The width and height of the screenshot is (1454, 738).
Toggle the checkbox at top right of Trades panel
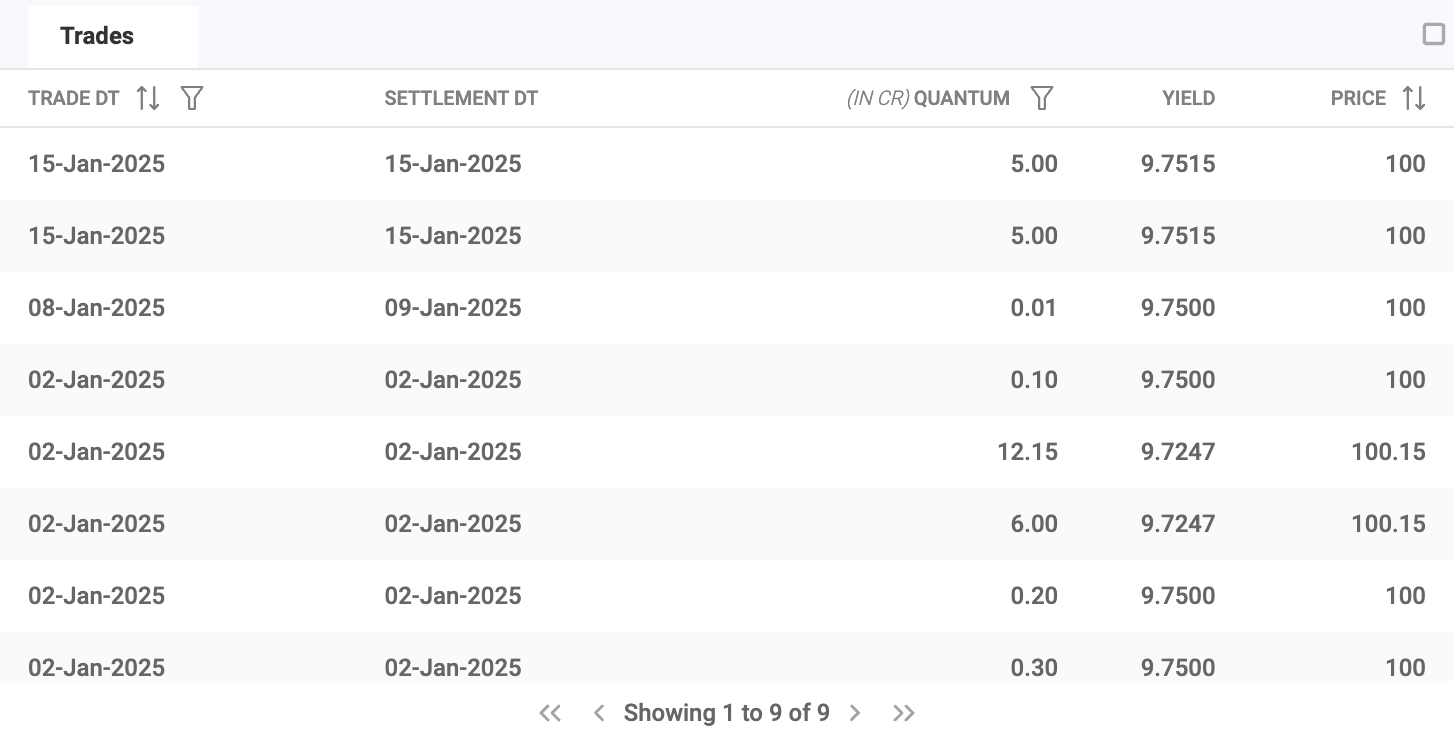pos(1434,35)
